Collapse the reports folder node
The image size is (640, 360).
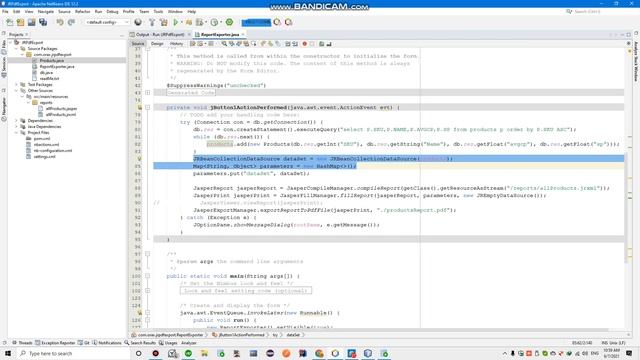(28, 102)
